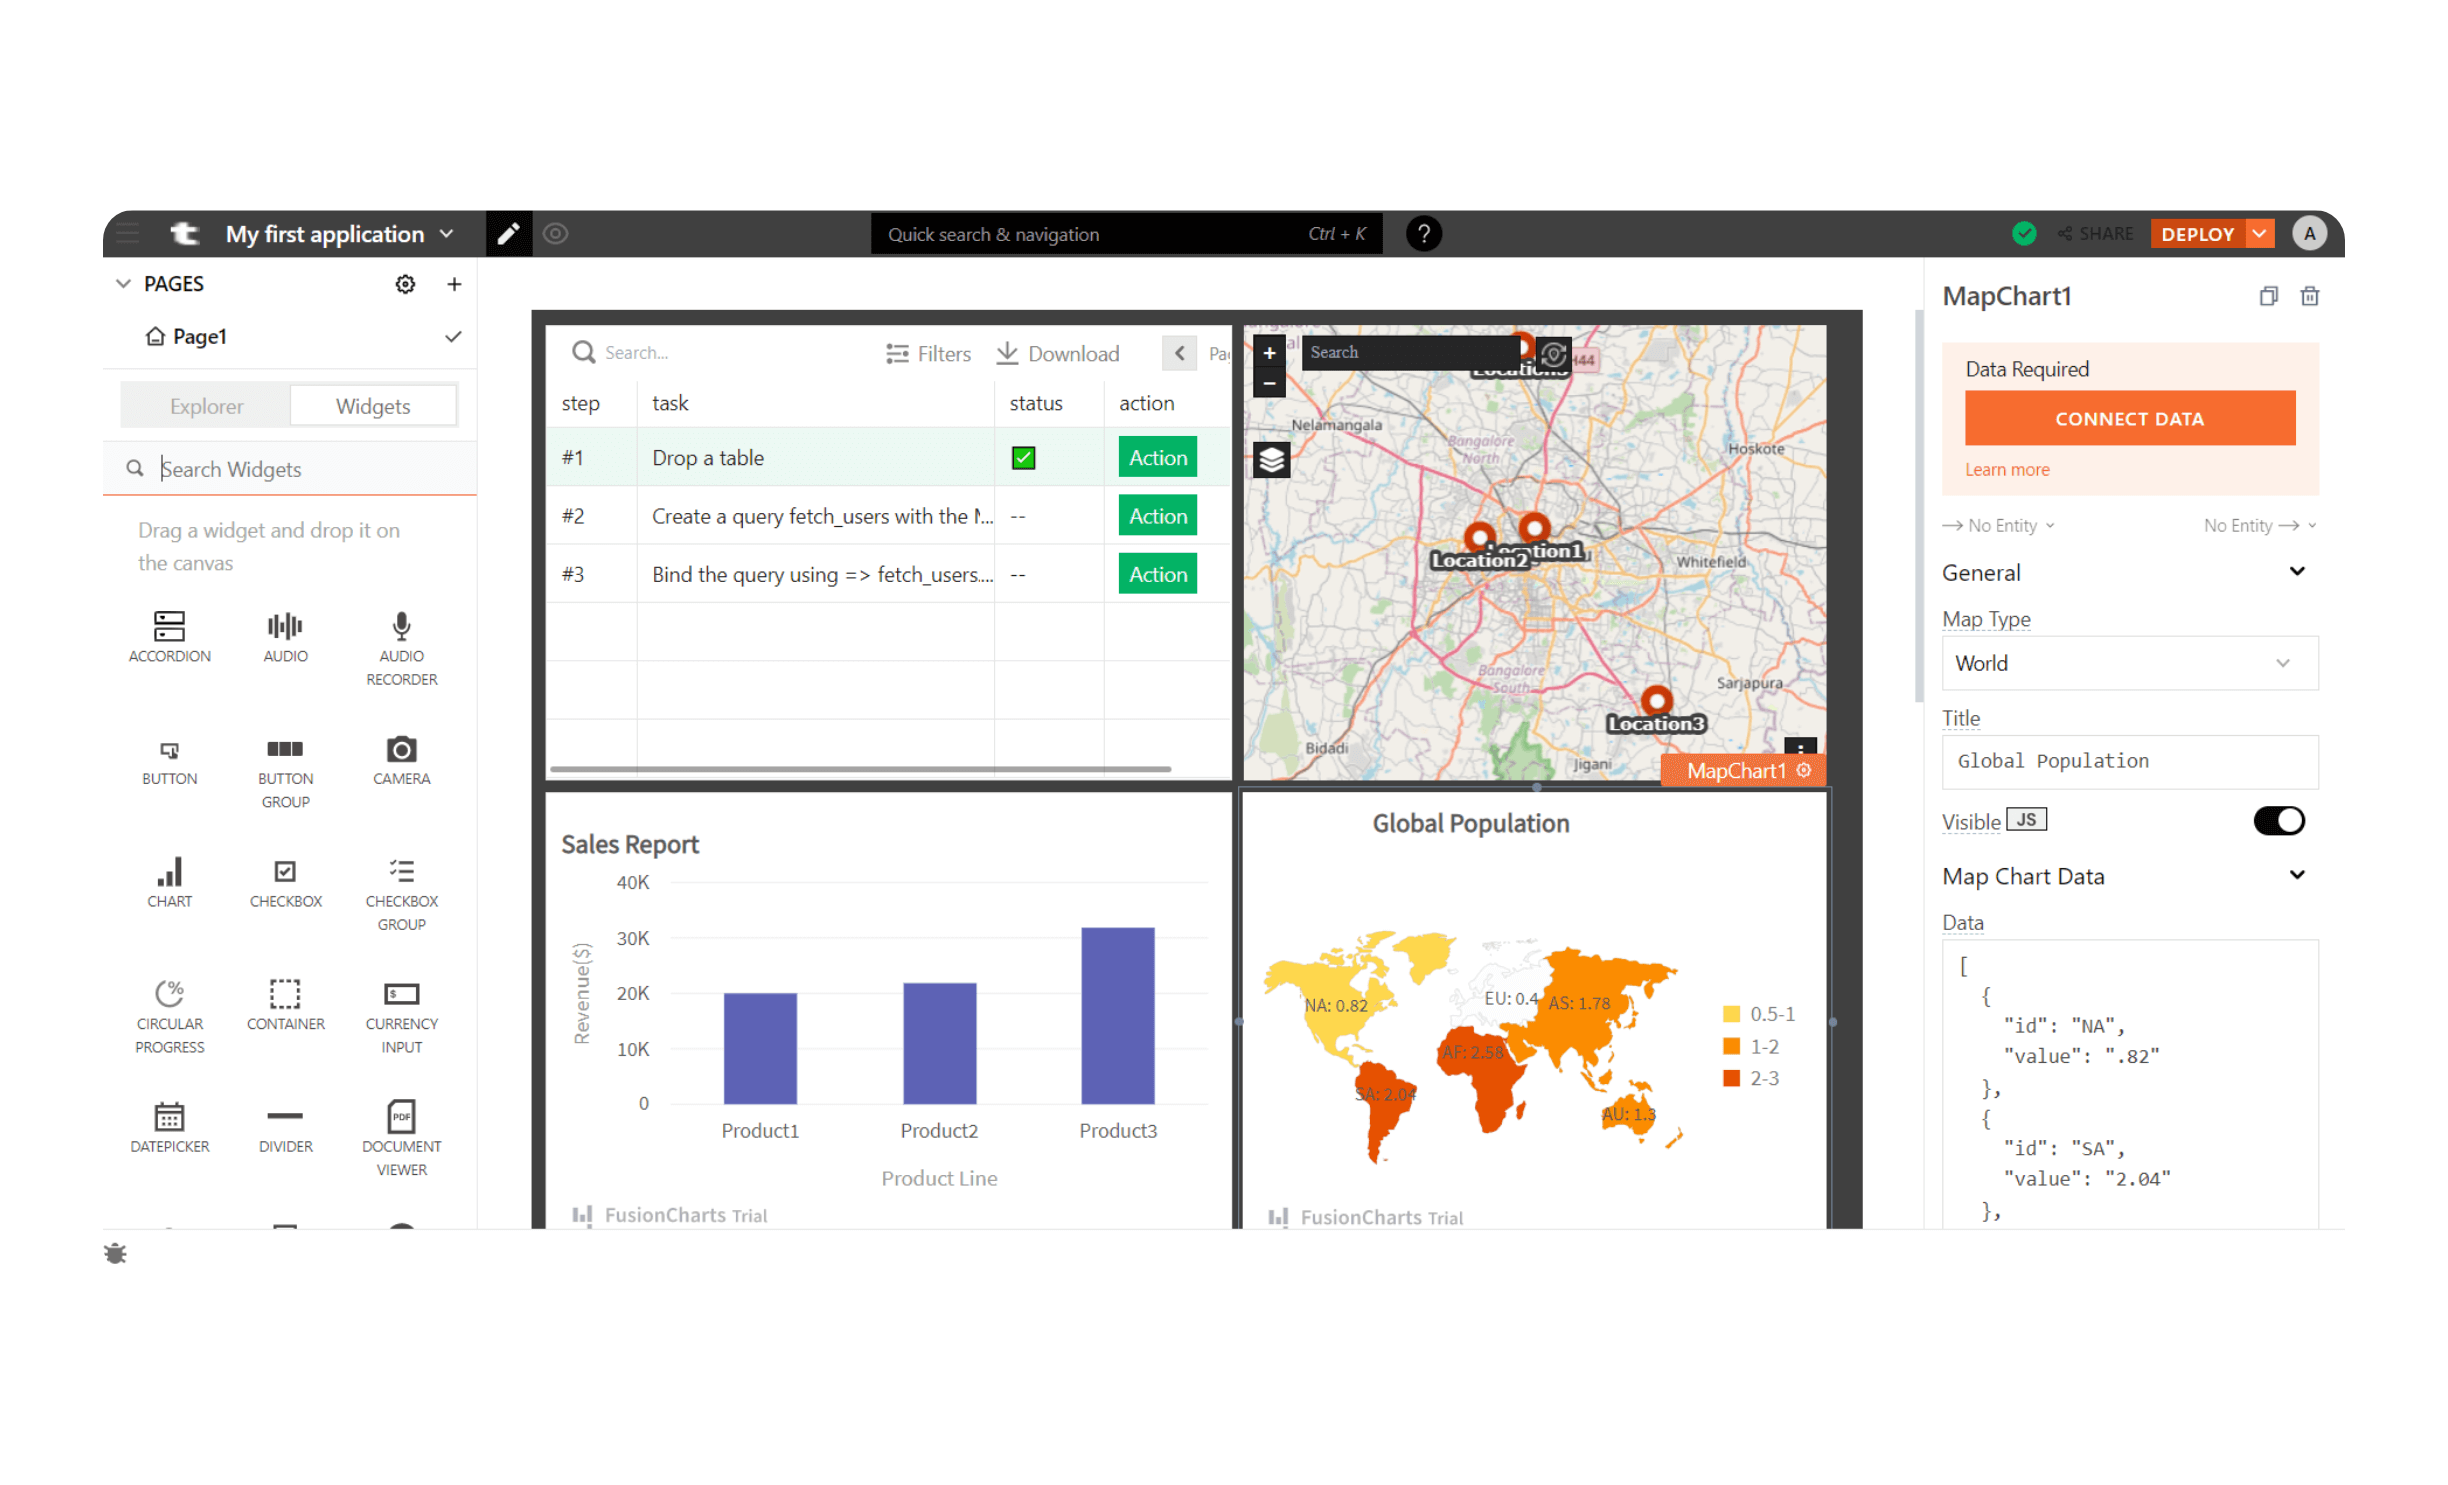The height and width of the screenshot is (1485, 2448).
Task: Copy the MapChart1 widget
Action: [2269, 296]
